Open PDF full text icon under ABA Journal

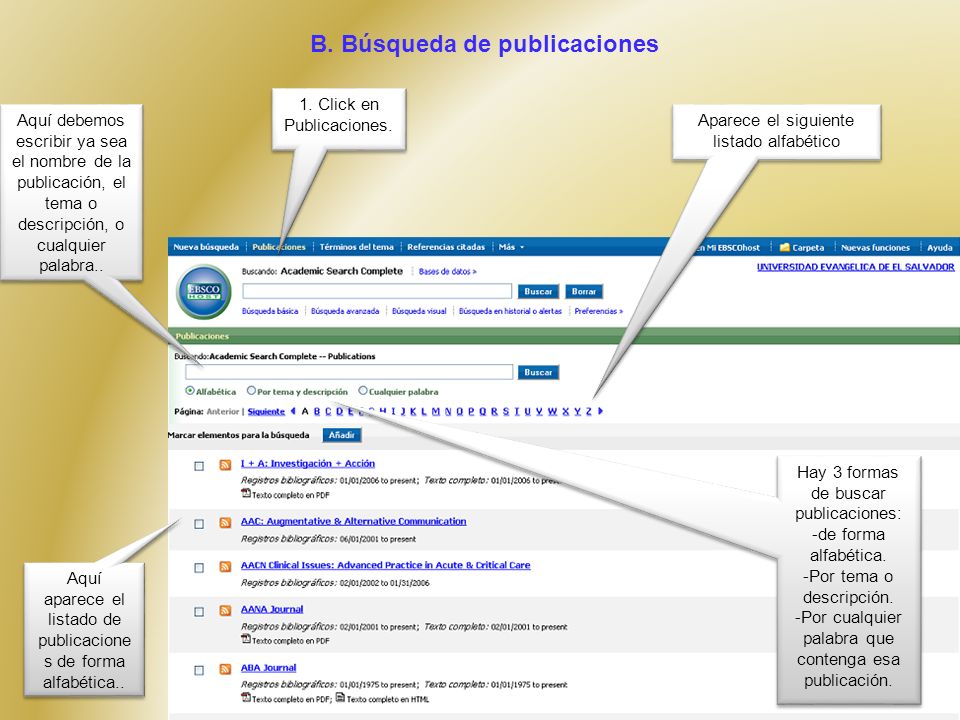246,697
